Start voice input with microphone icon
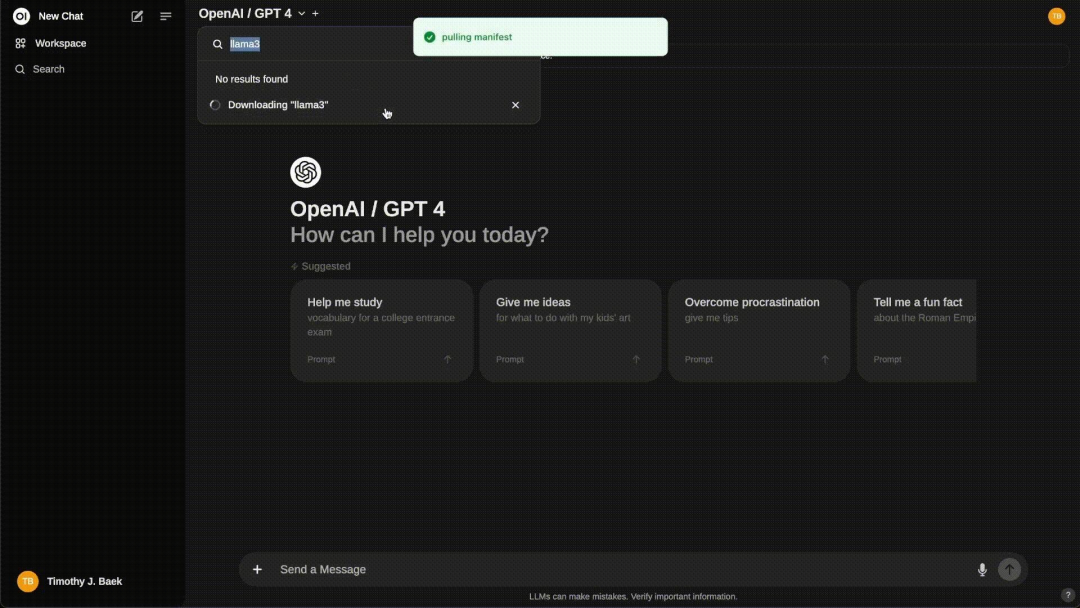Image resolution: width=1080 pixels, height=608 pixels. coord(982,569)
